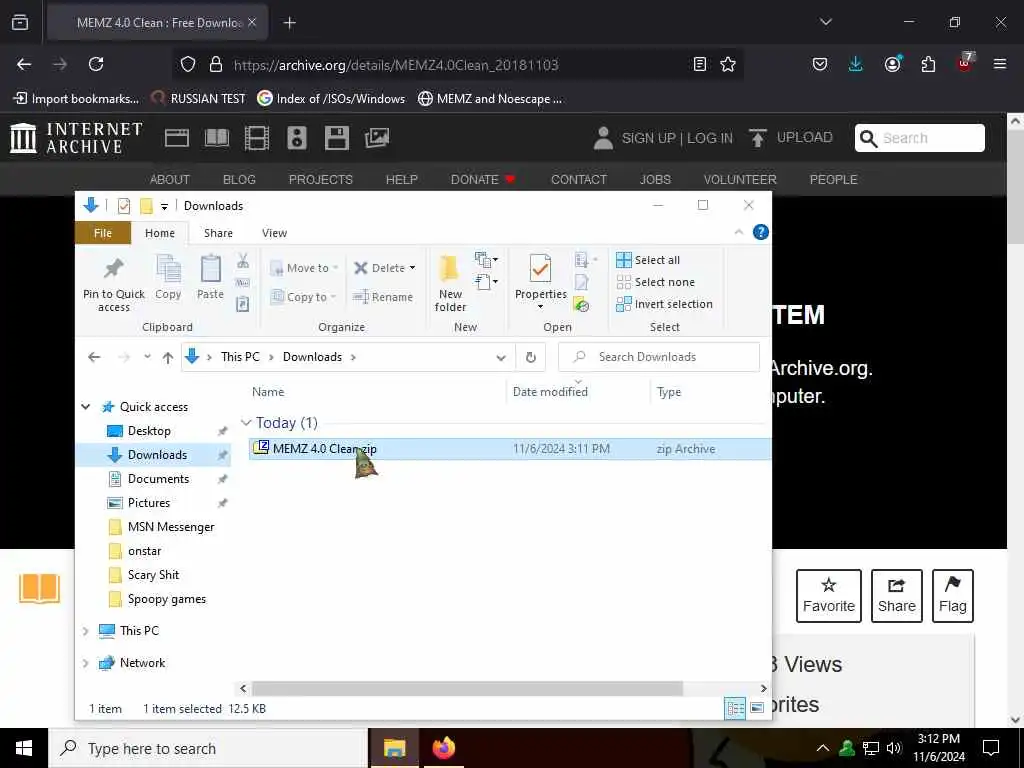This screenshot has height=768, width=1024.
Task: Navigate back in File Explorer
Action: click(94, 357)
